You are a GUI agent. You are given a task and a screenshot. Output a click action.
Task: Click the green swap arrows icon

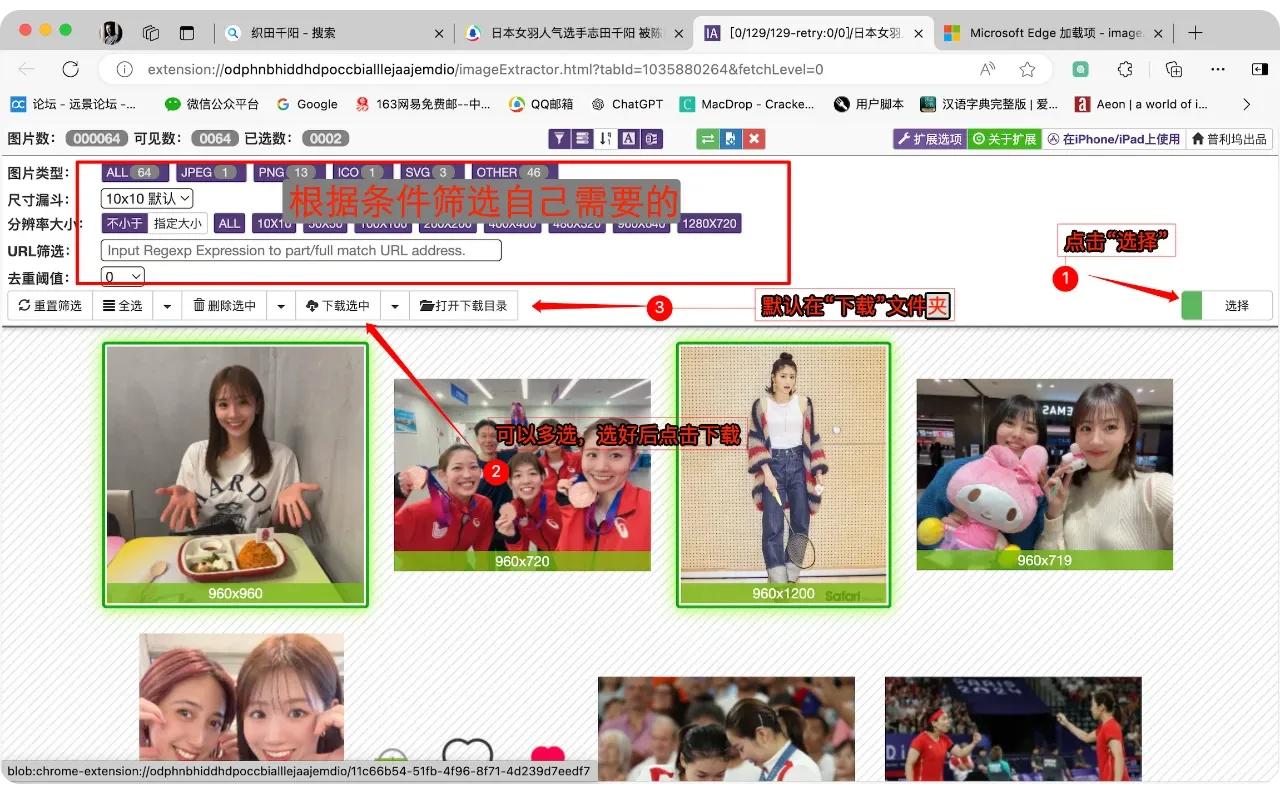tap(708, 139)
